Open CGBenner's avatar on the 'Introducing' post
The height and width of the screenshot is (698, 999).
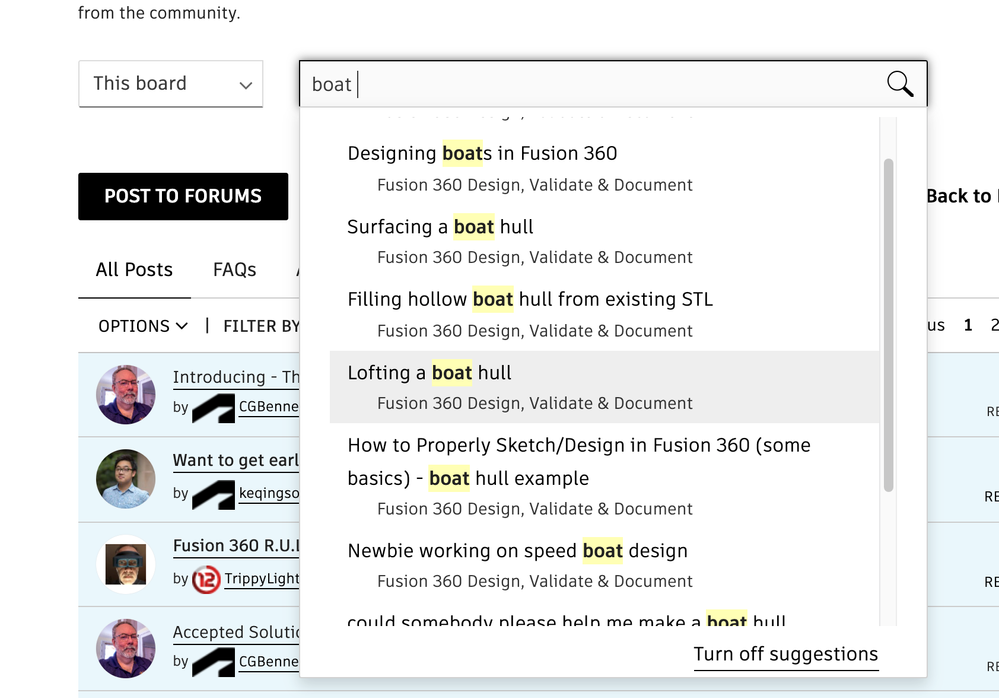coord(126,394)
